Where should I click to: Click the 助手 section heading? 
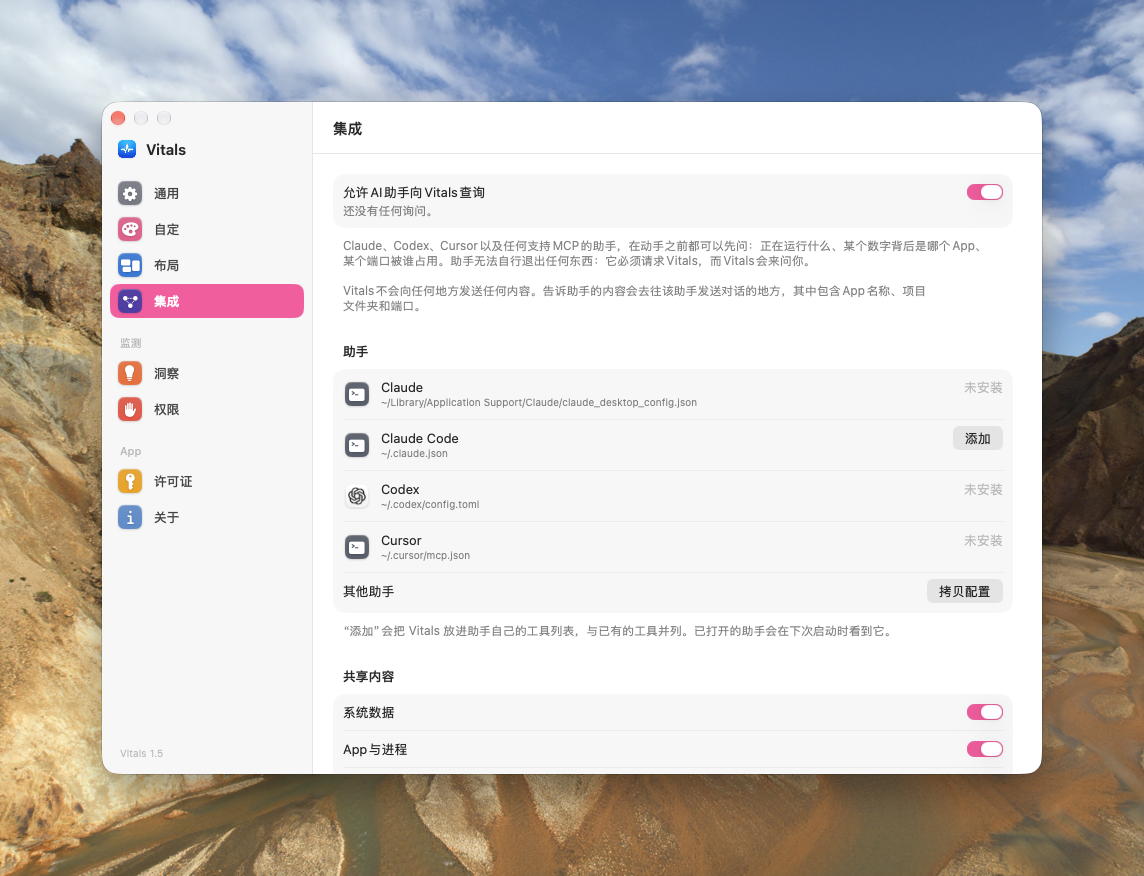[355, 352]
